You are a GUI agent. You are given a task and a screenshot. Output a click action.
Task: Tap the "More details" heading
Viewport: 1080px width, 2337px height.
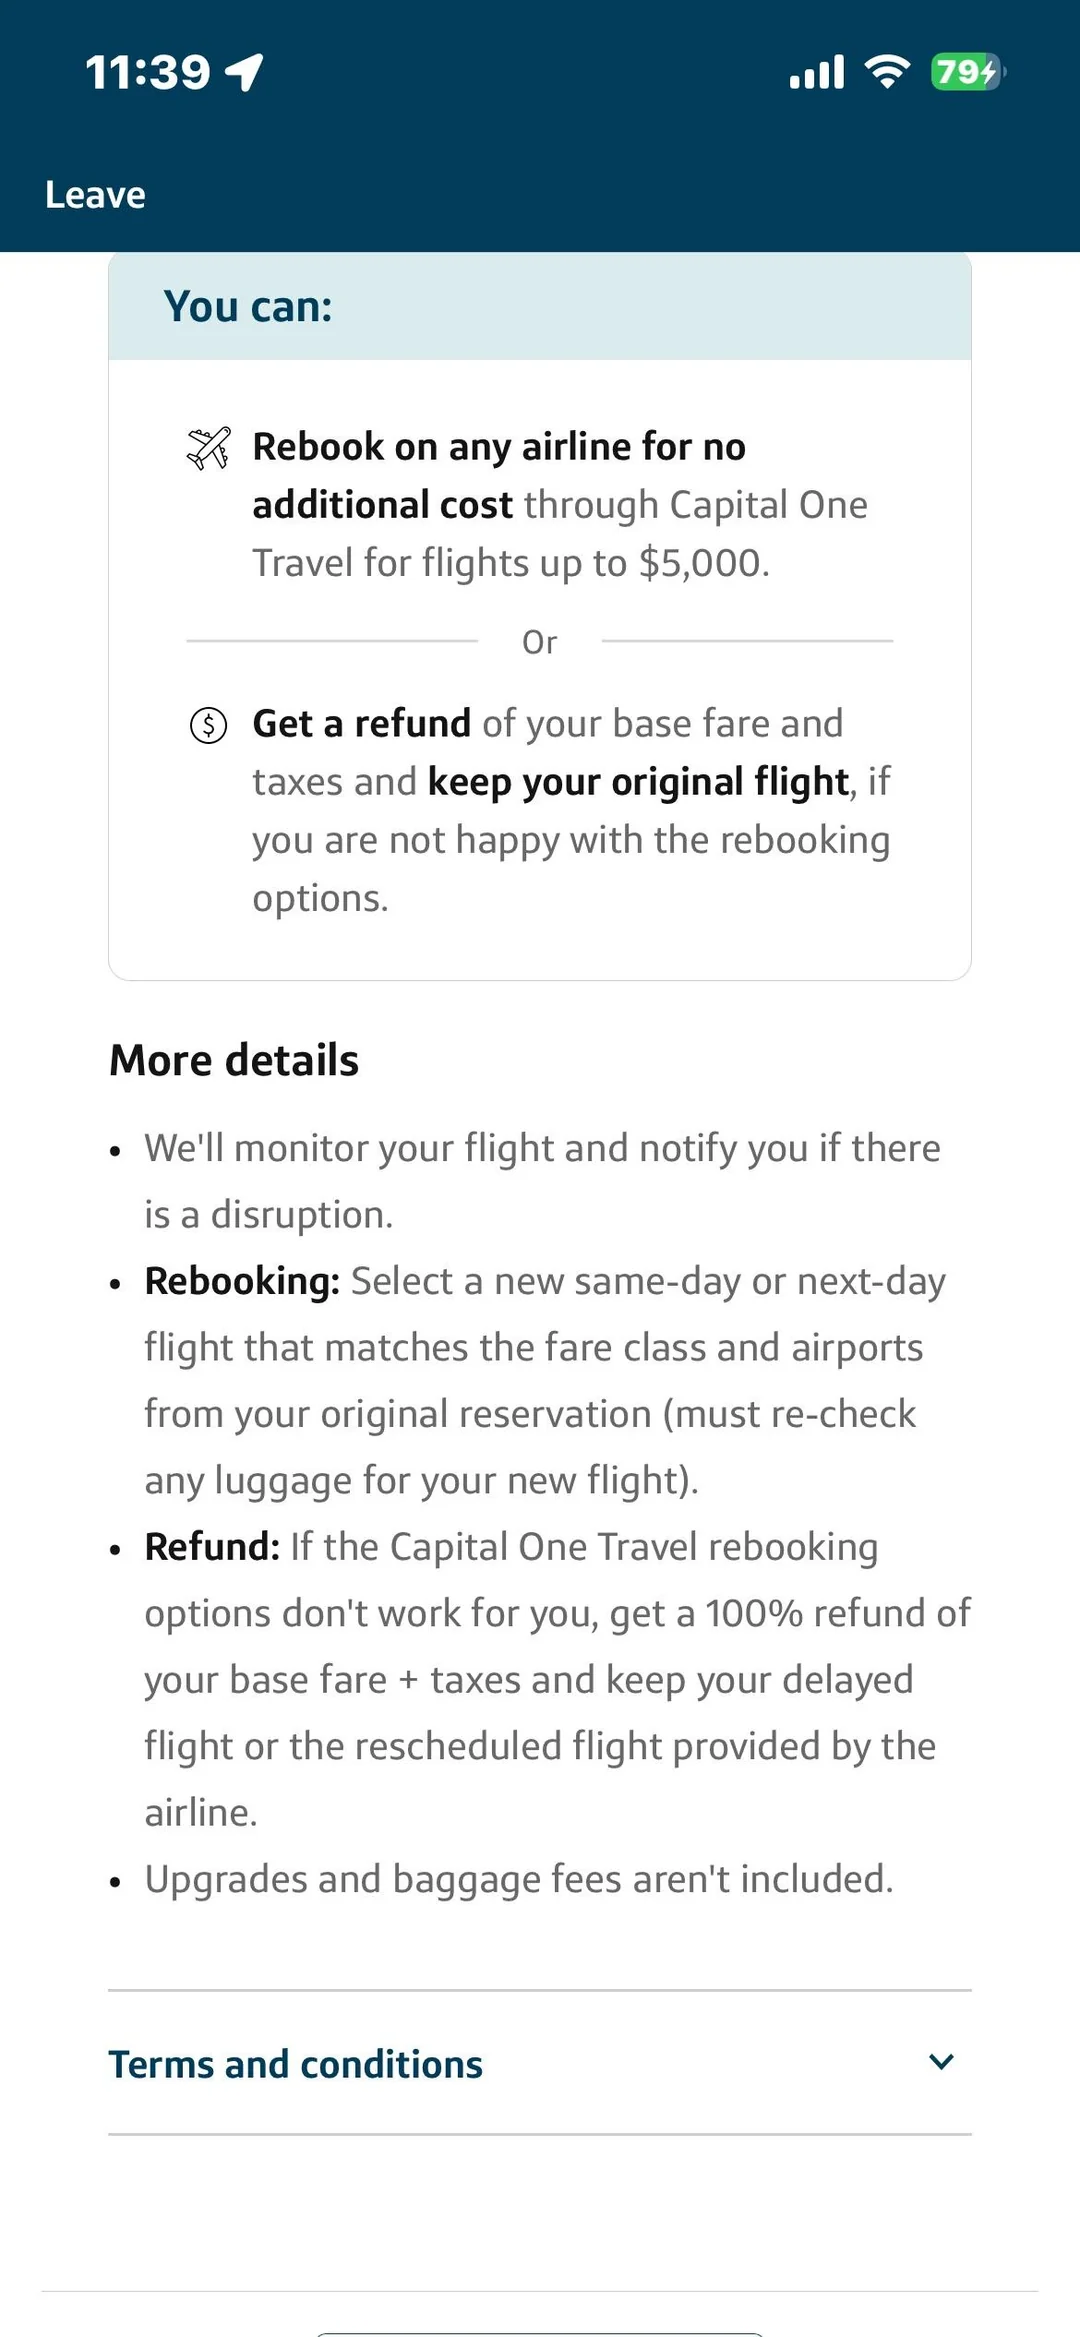click(234, 1060)
